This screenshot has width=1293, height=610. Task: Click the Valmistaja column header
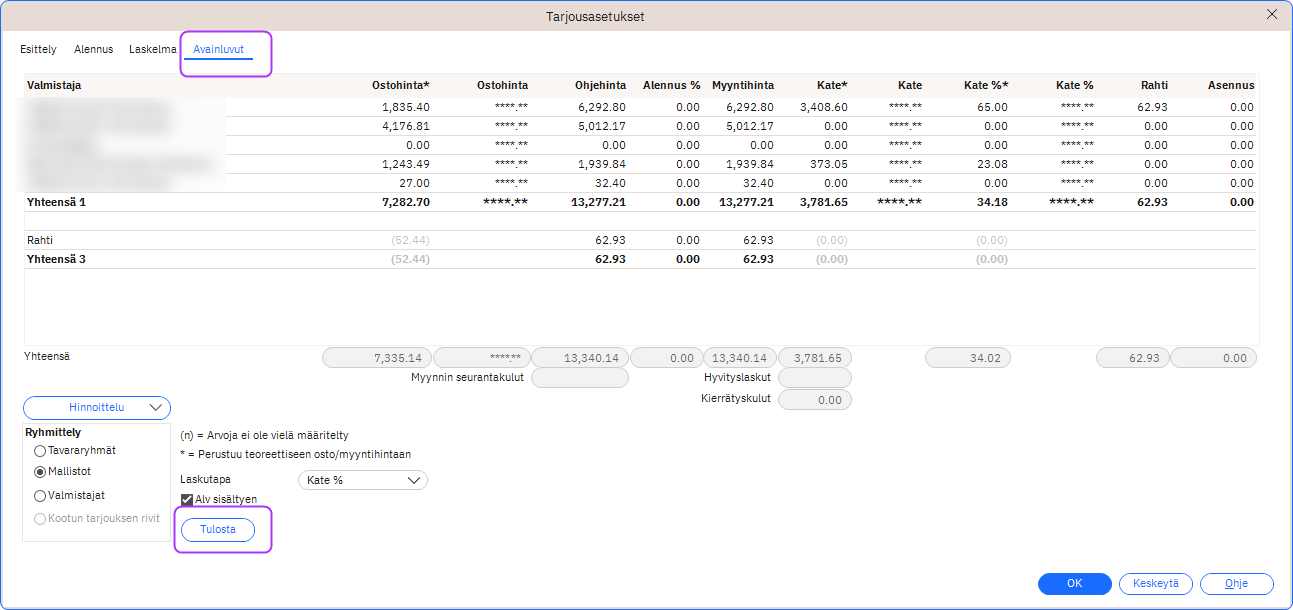coord(54,86)
